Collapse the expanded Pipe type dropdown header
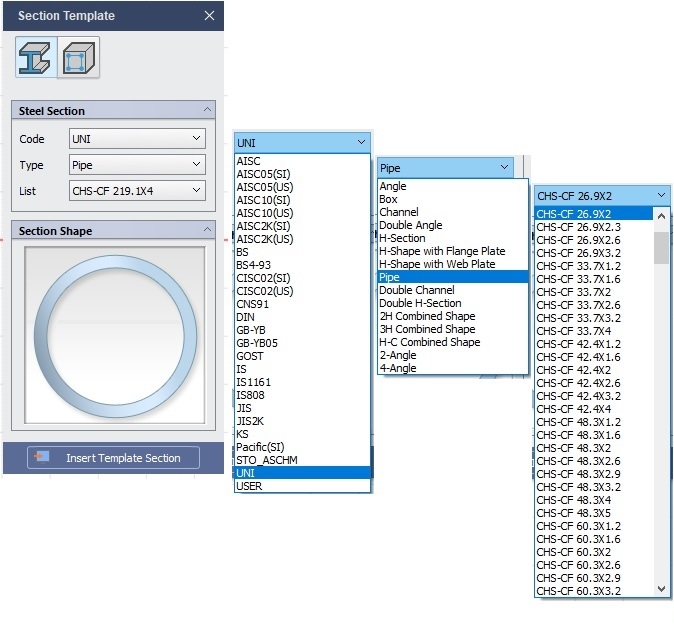 click(445, 168)
